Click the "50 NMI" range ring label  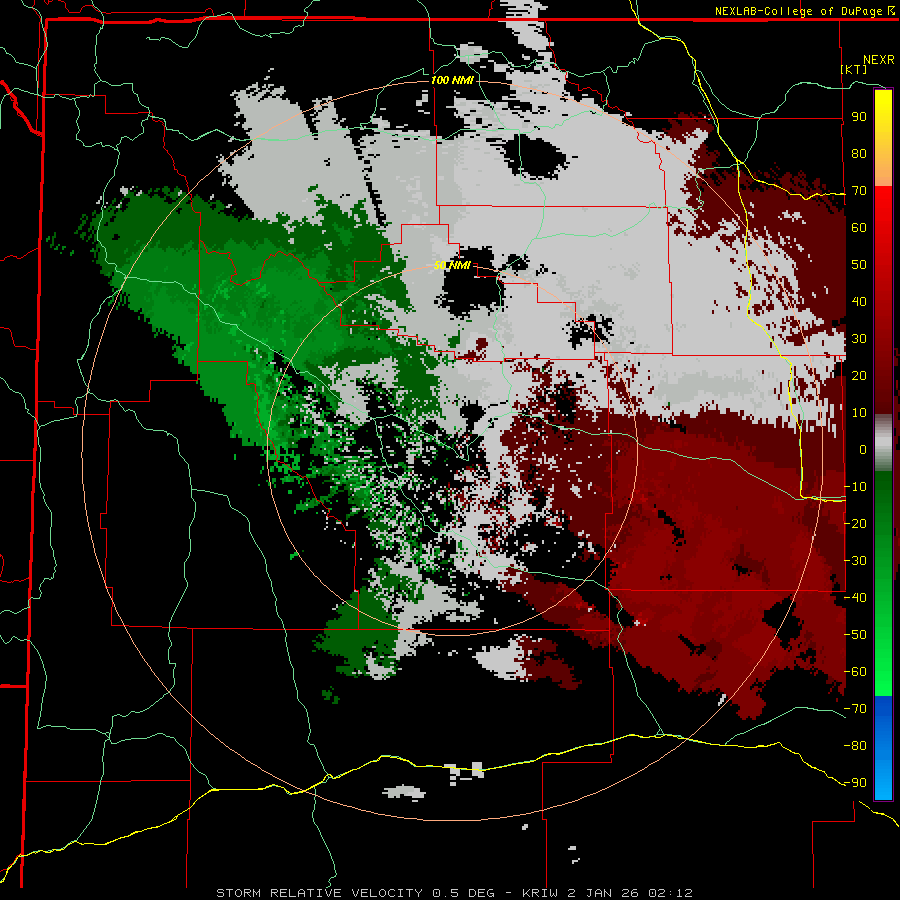tap(452, 265)
